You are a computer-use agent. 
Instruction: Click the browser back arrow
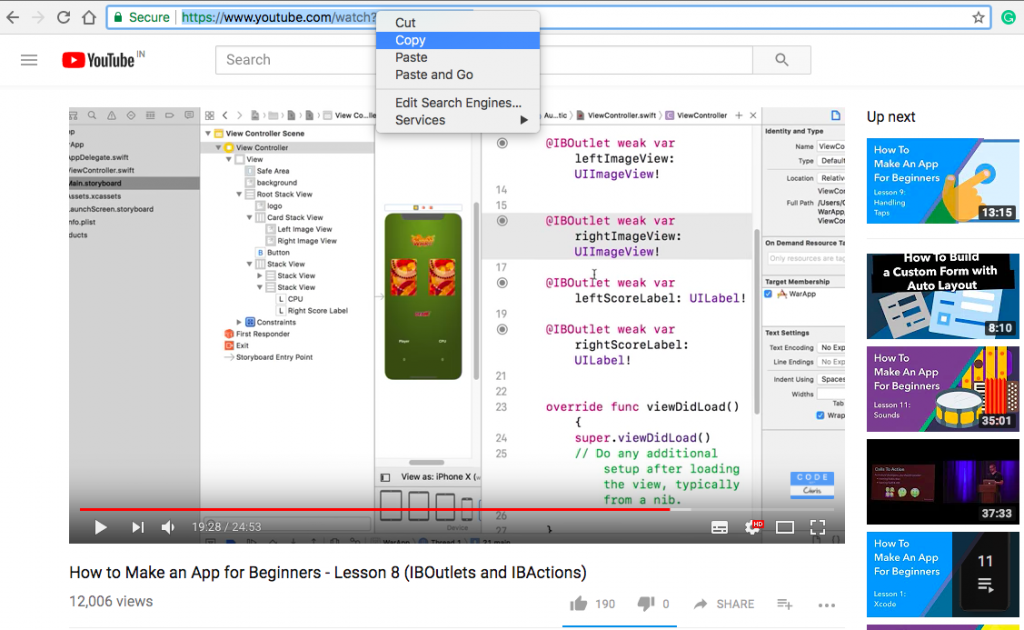(x=12, y=18)
